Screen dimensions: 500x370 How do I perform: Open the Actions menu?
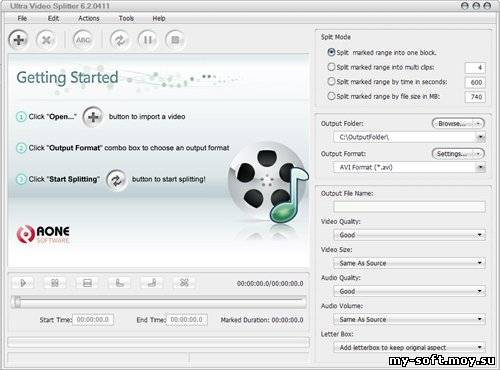click(89, 18)
